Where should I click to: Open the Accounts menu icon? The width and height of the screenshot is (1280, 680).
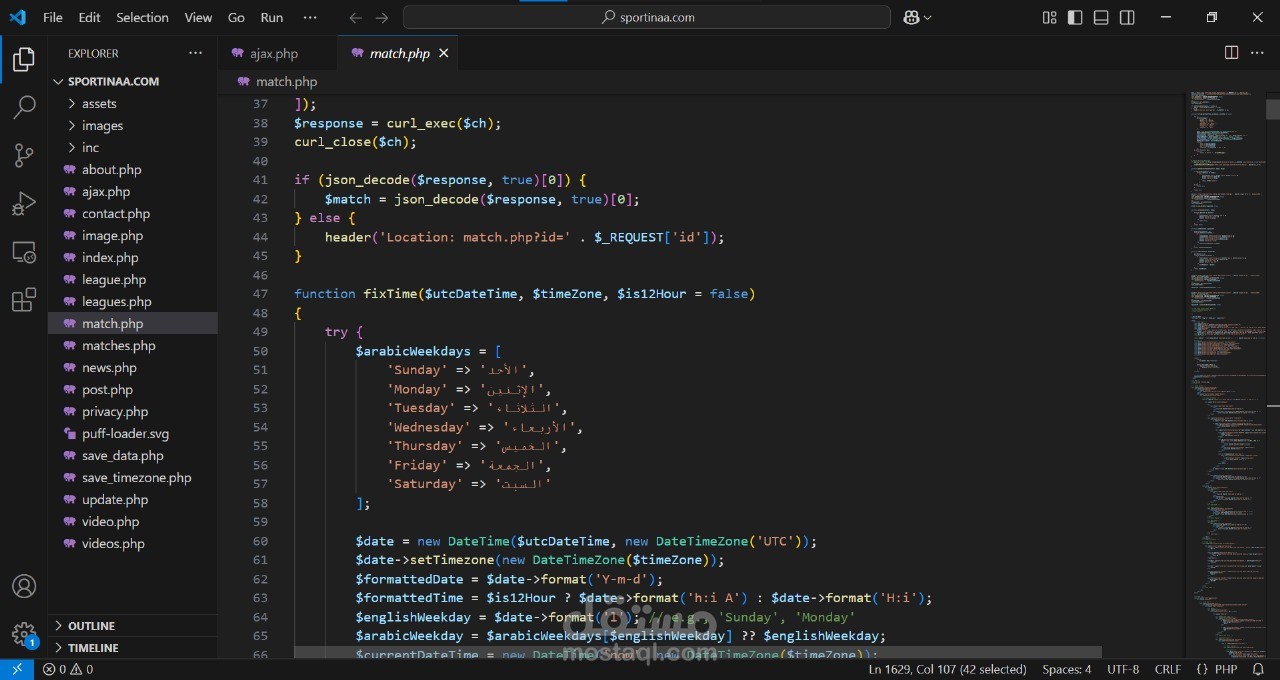pos(24,586)
